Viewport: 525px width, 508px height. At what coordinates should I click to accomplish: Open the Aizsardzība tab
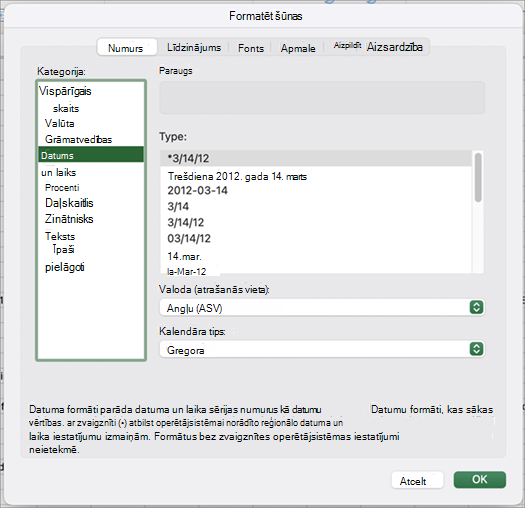tap(394, 47)
